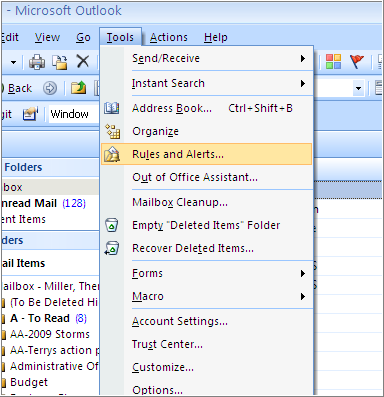Open the Help menu

[216, 37]
